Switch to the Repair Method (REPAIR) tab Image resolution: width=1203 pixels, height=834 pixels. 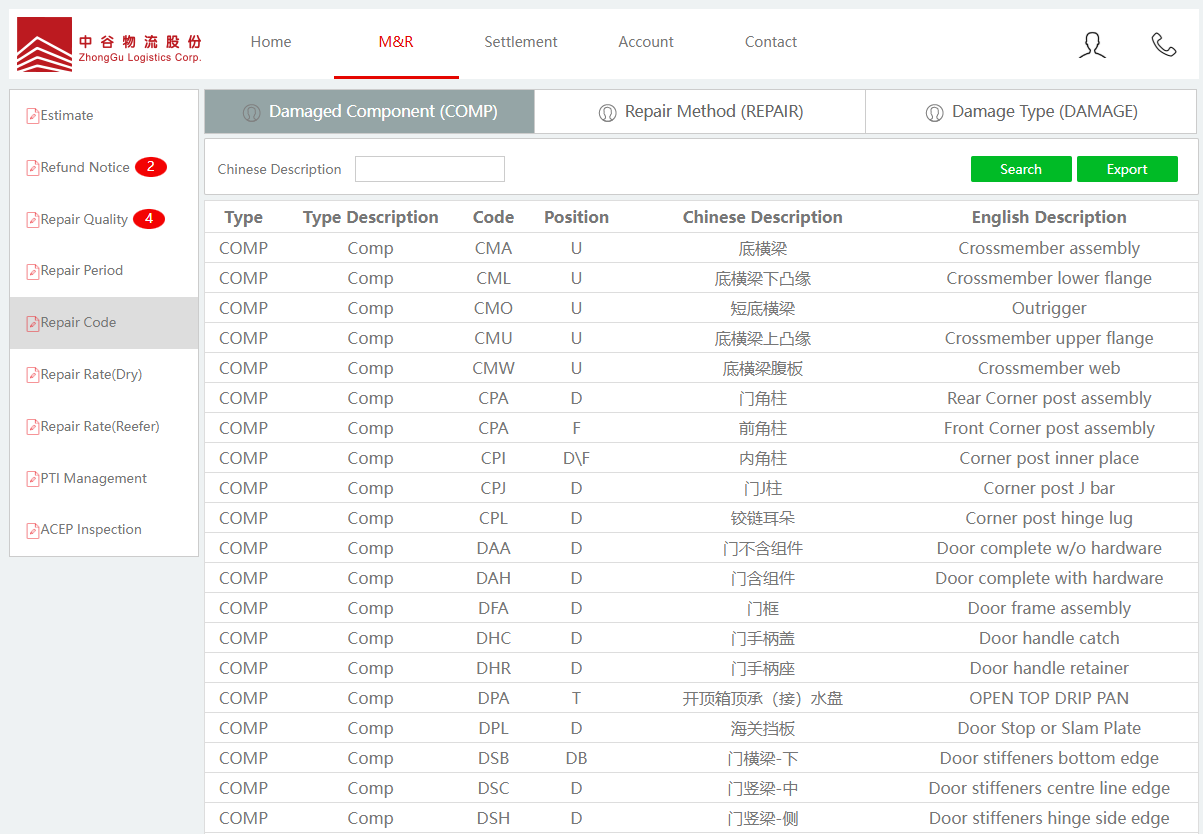coord(700,112)
